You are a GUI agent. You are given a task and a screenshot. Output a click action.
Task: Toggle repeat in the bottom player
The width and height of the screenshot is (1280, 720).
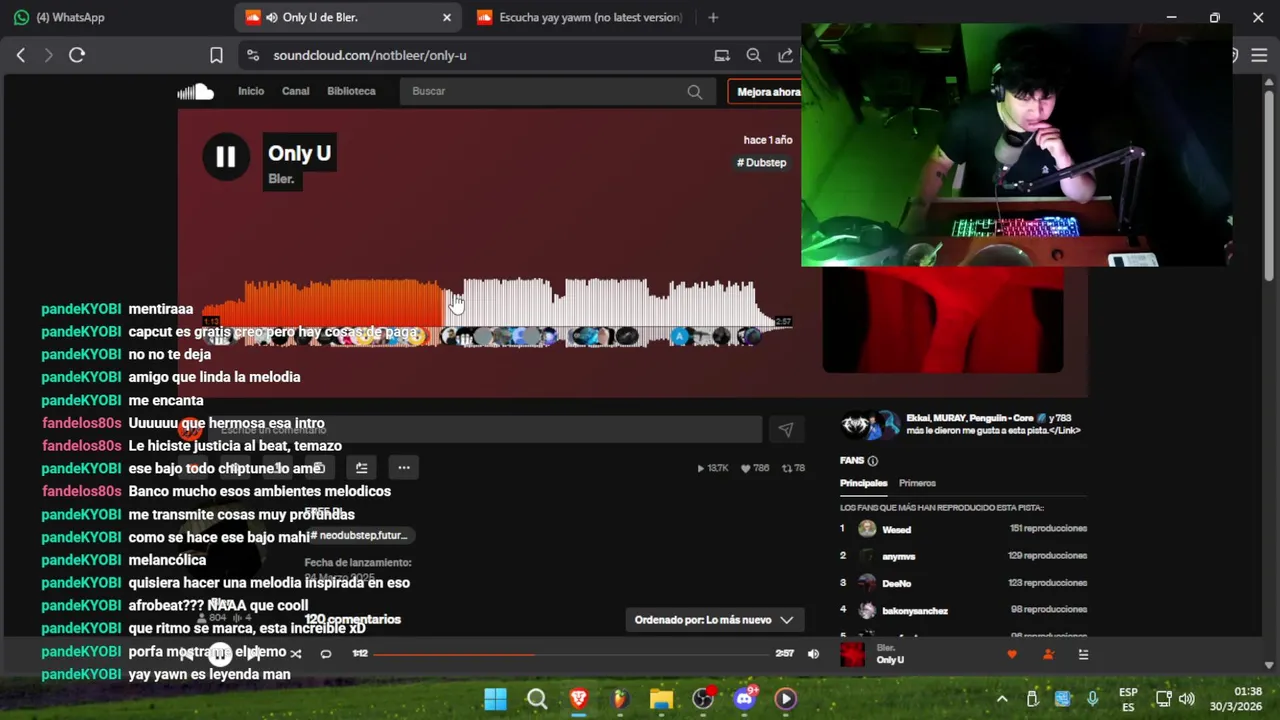tap(326, 654)
